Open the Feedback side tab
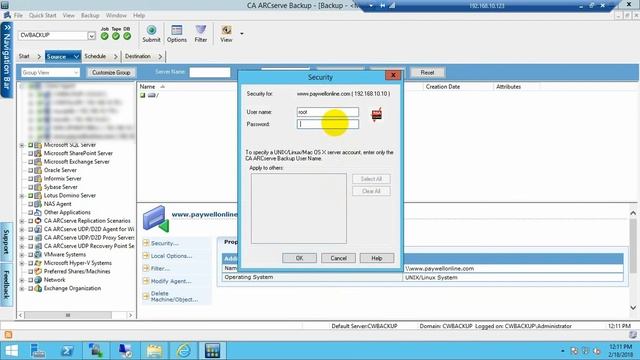 [7, 284]
